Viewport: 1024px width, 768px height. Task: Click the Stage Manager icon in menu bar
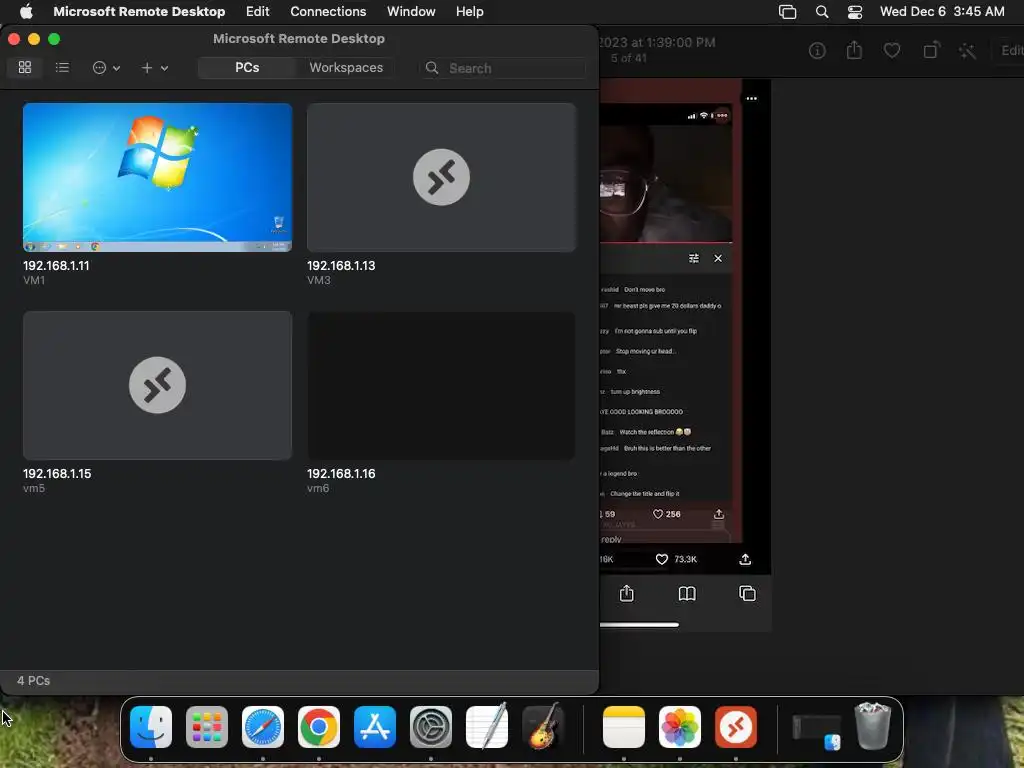pos(788,12)
